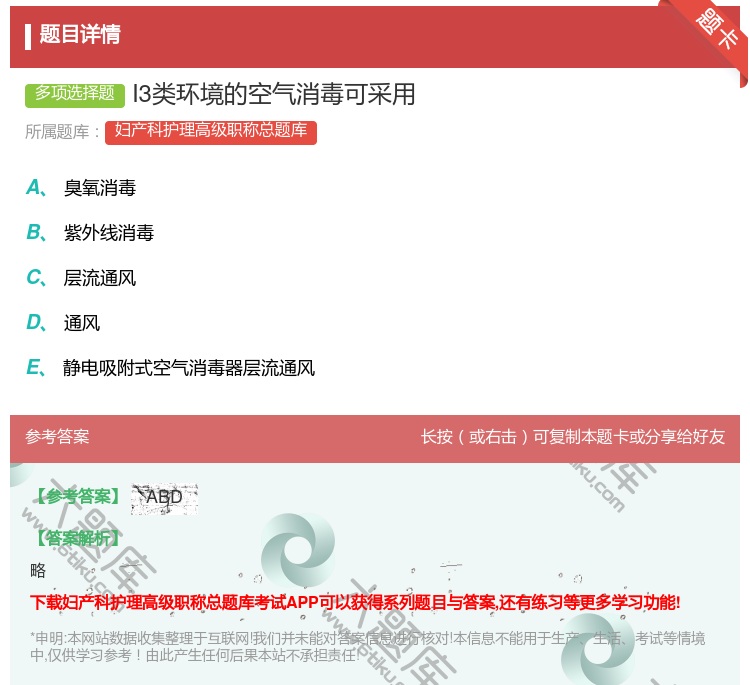This screenshot has height=685, width=750.
Task: Click the 申明 disclaimer text
Action: coord(367,646)
